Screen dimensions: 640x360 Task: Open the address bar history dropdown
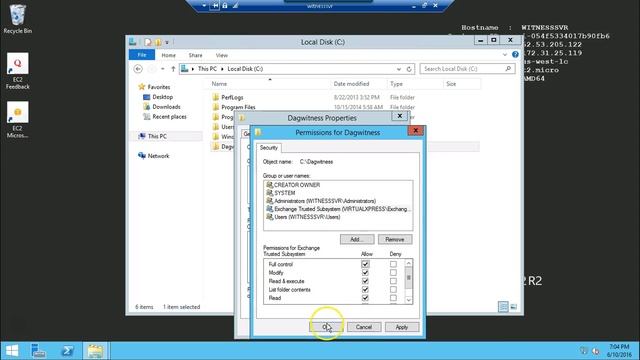pos(399,69)
